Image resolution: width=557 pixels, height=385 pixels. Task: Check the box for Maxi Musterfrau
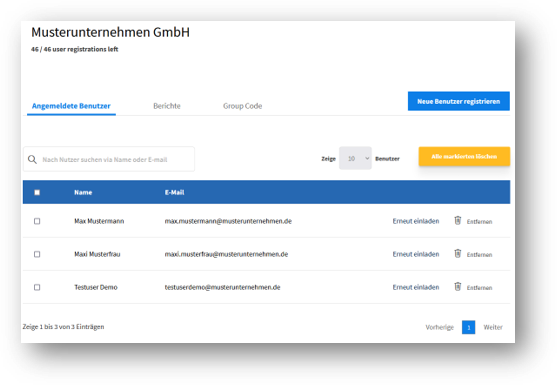(x=37, y=254)
